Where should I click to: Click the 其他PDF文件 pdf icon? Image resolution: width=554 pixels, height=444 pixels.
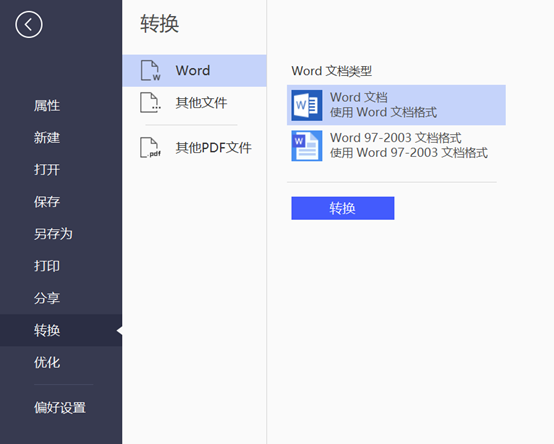[151, 147]
